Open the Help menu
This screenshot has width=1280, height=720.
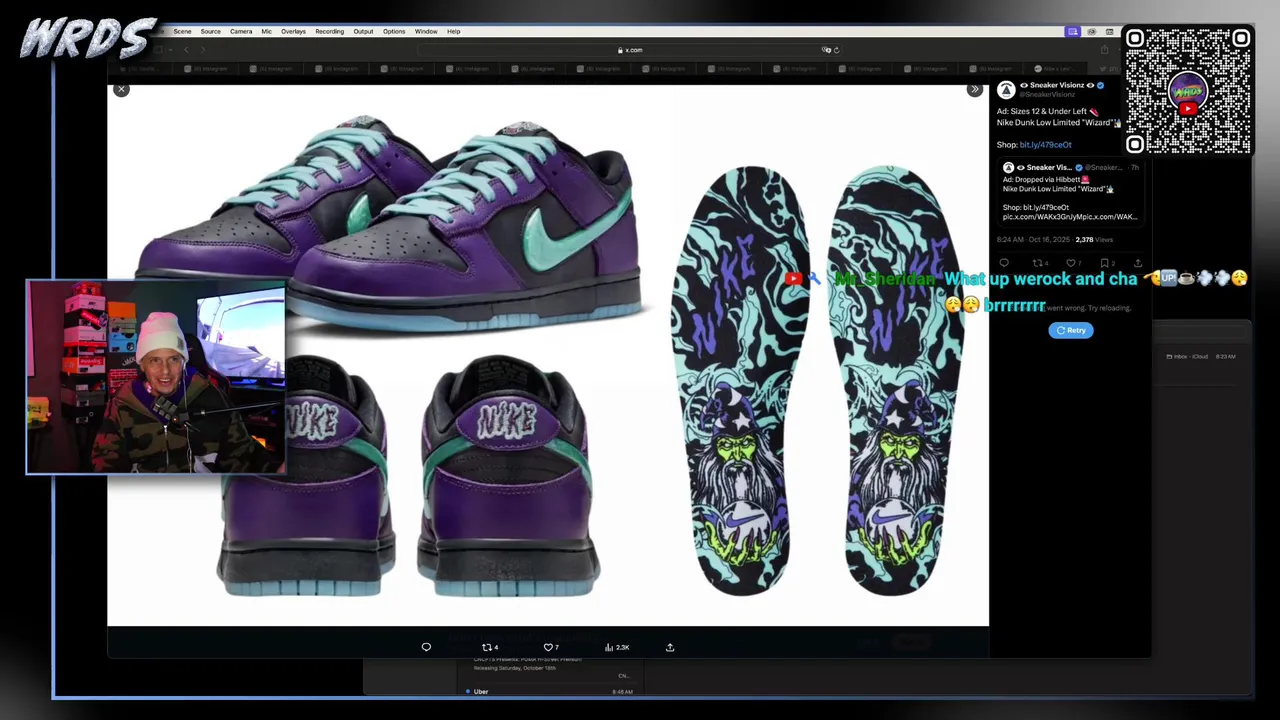(x=453, y=31)
